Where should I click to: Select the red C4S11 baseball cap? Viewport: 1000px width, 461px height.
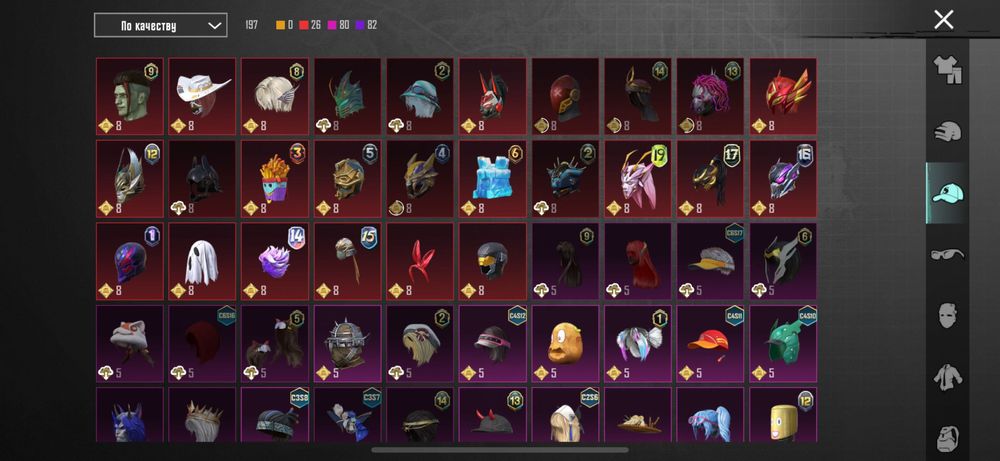click(x=710, y=344)
